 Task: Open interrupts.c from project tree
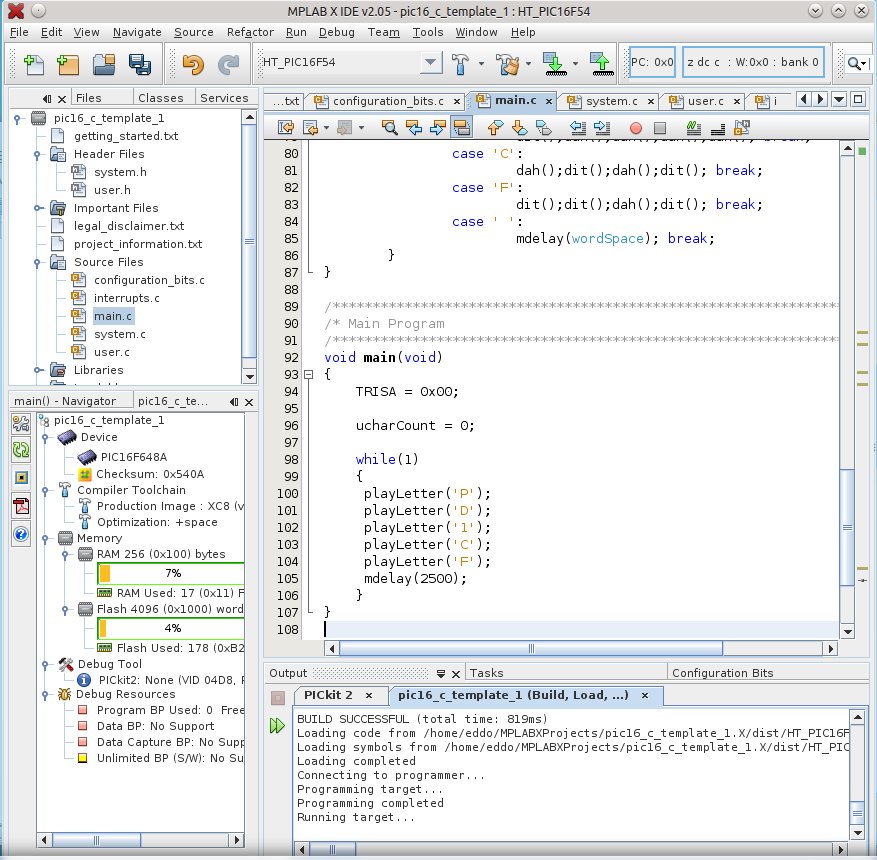126,298
